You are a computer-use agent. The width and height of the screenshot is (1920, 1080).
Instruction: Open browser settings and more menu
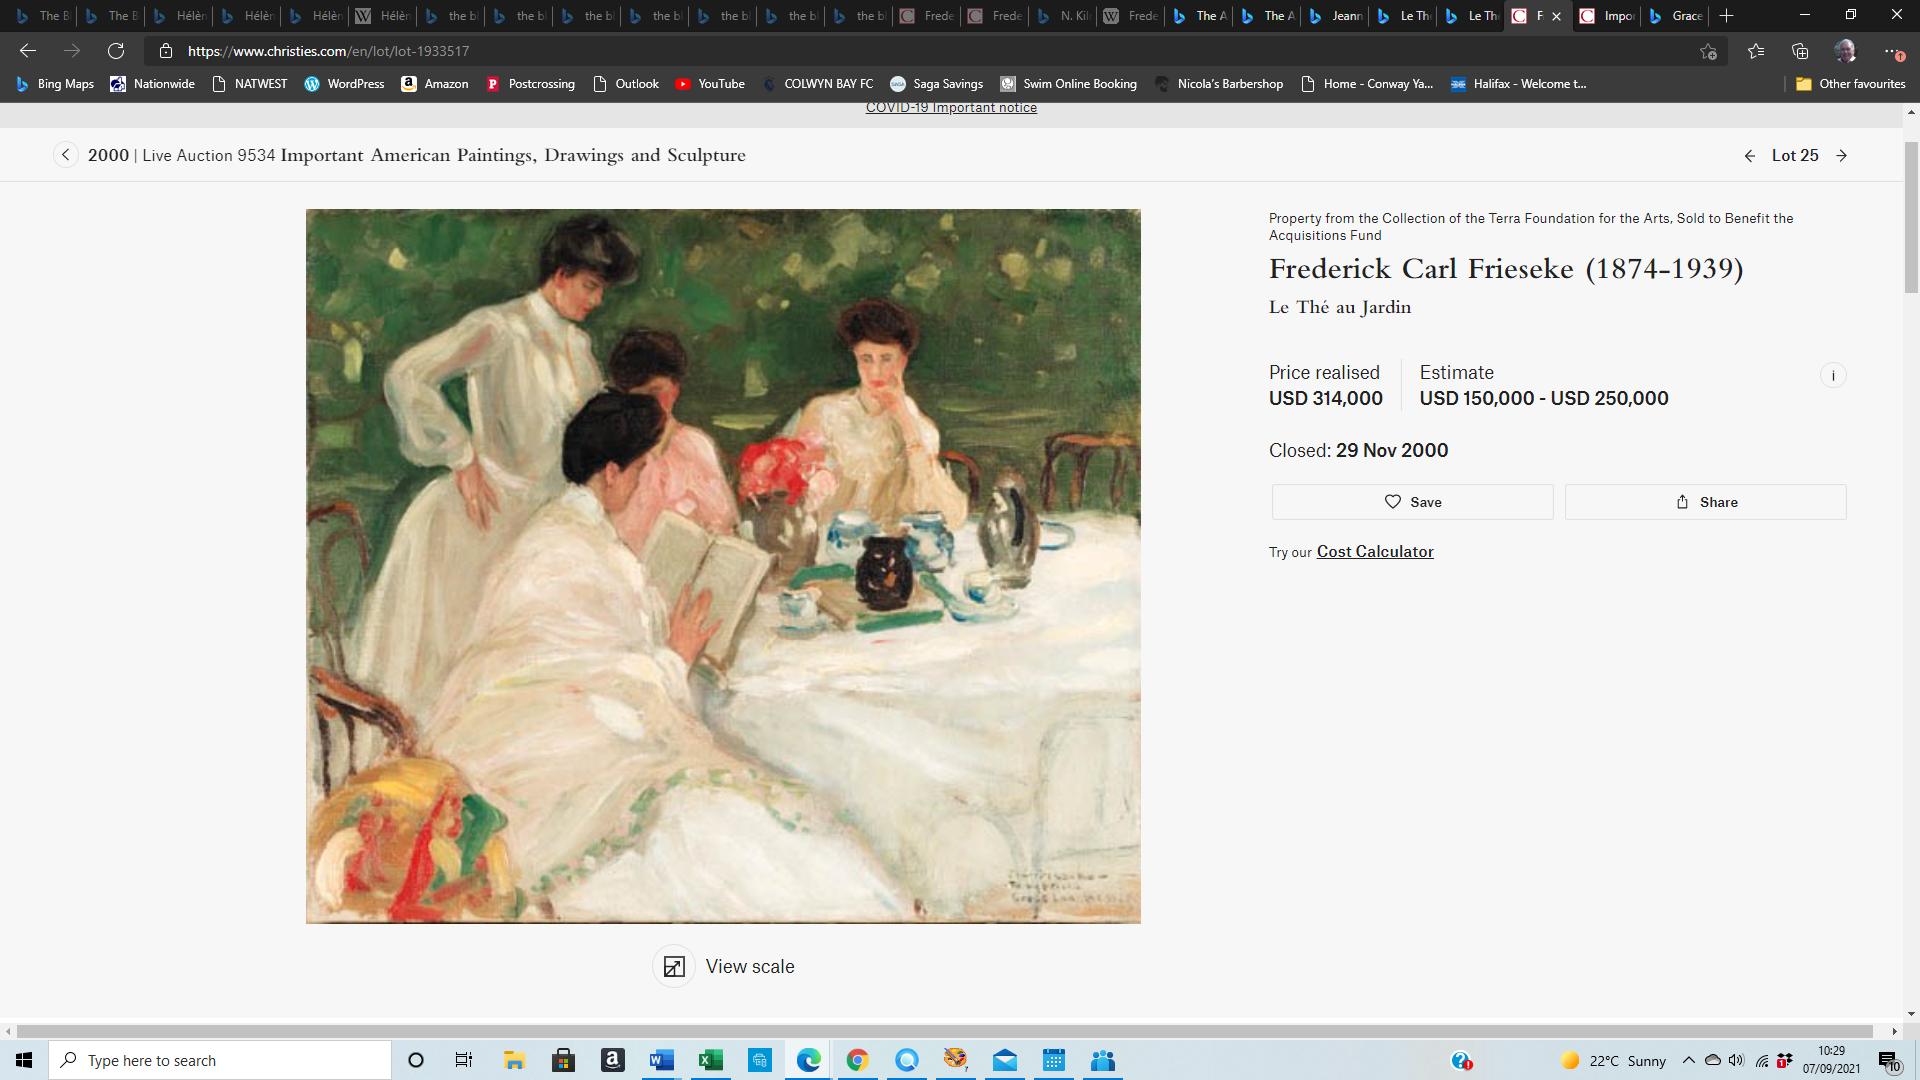1891,51
